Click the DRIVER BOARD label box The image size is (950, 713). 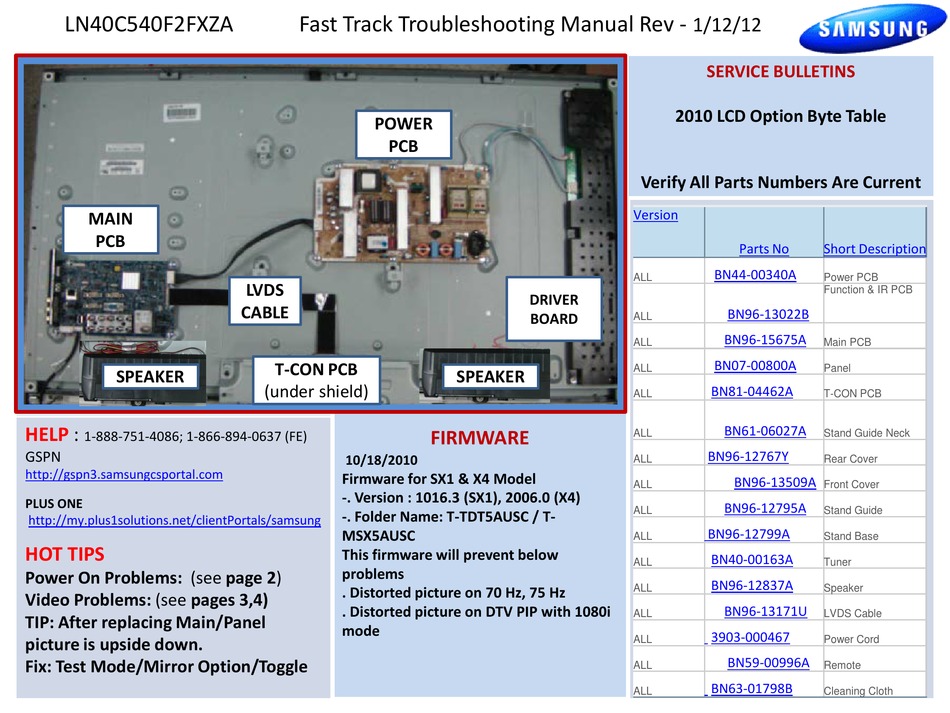coord(554,309)
